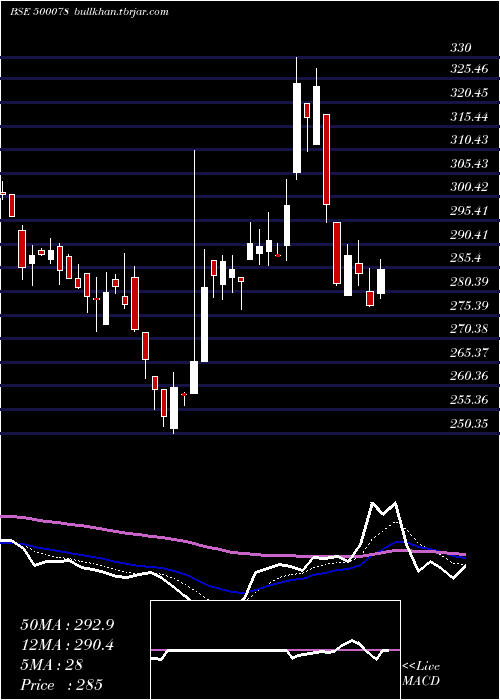Click the 330 price axis label
The image size is (500, 700).
pos(461,47)
